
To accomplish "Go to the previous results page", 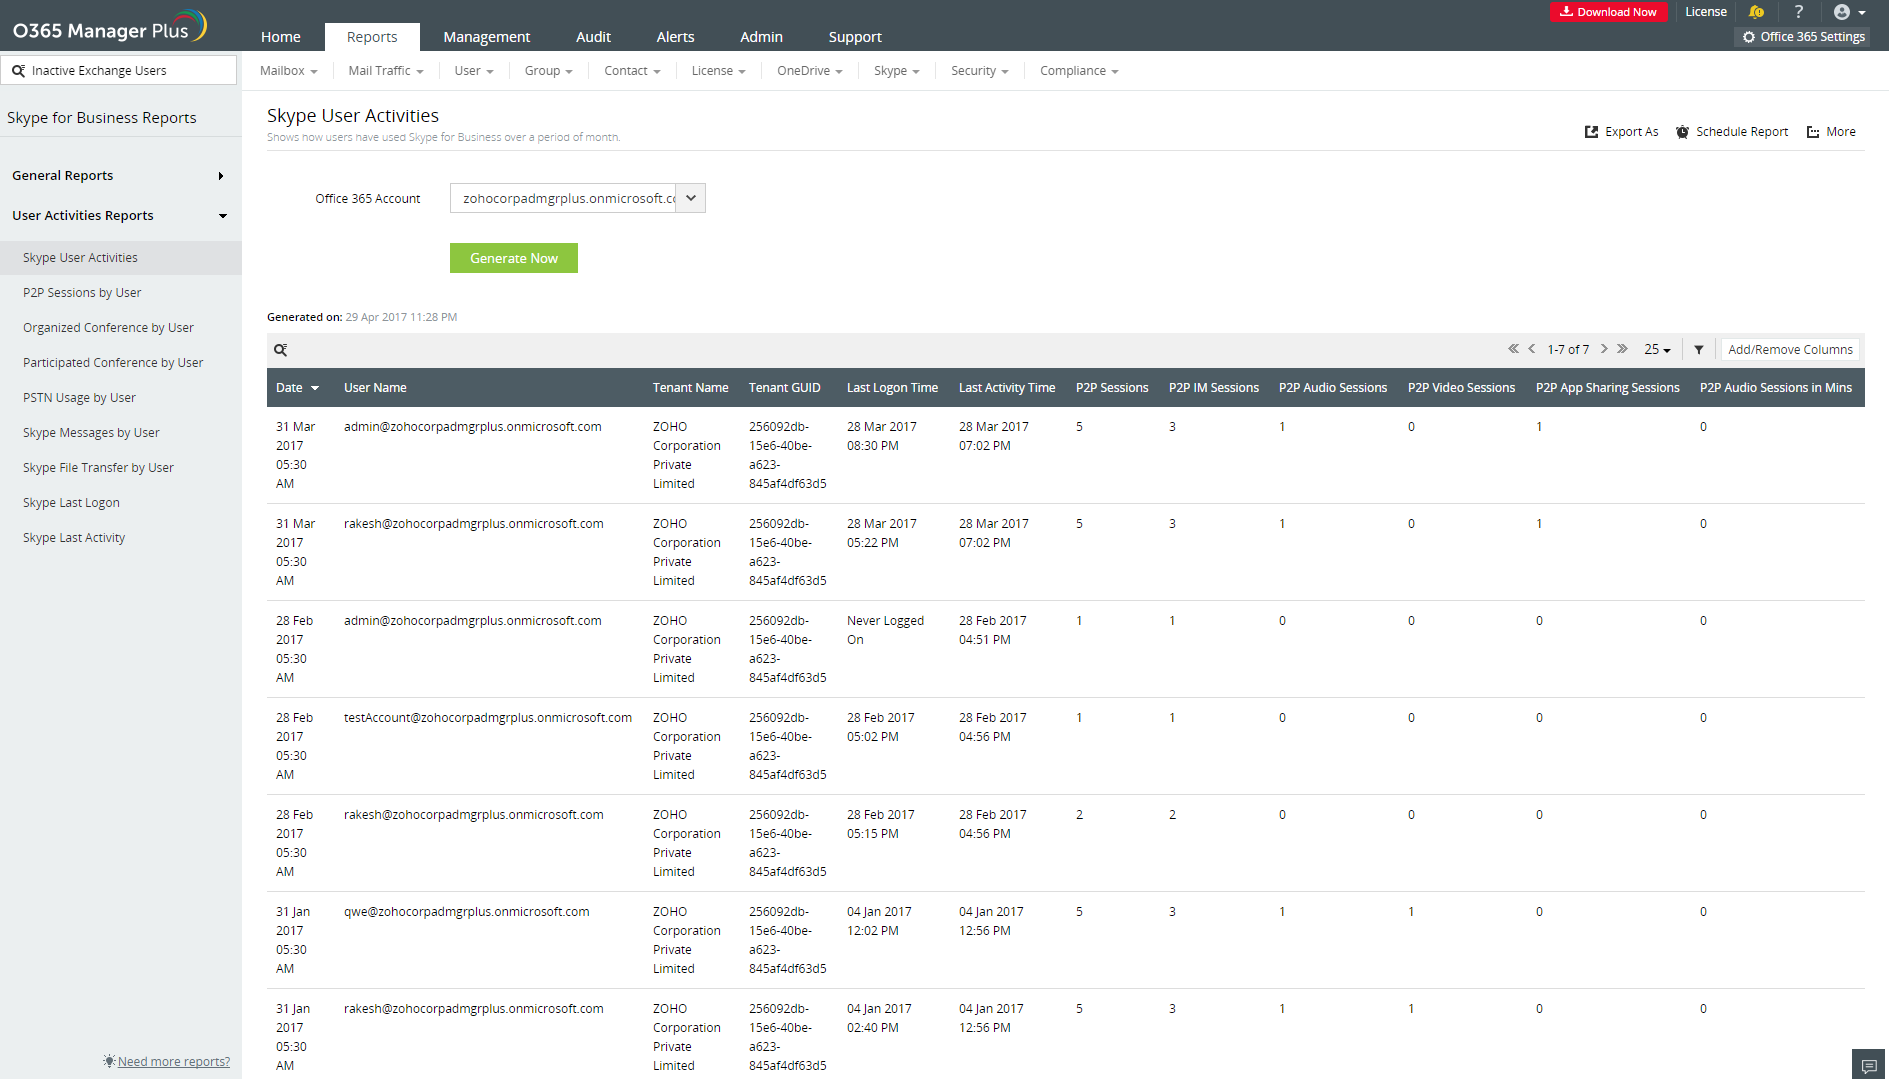I will pyautogui.click(x=1531, y=349).
